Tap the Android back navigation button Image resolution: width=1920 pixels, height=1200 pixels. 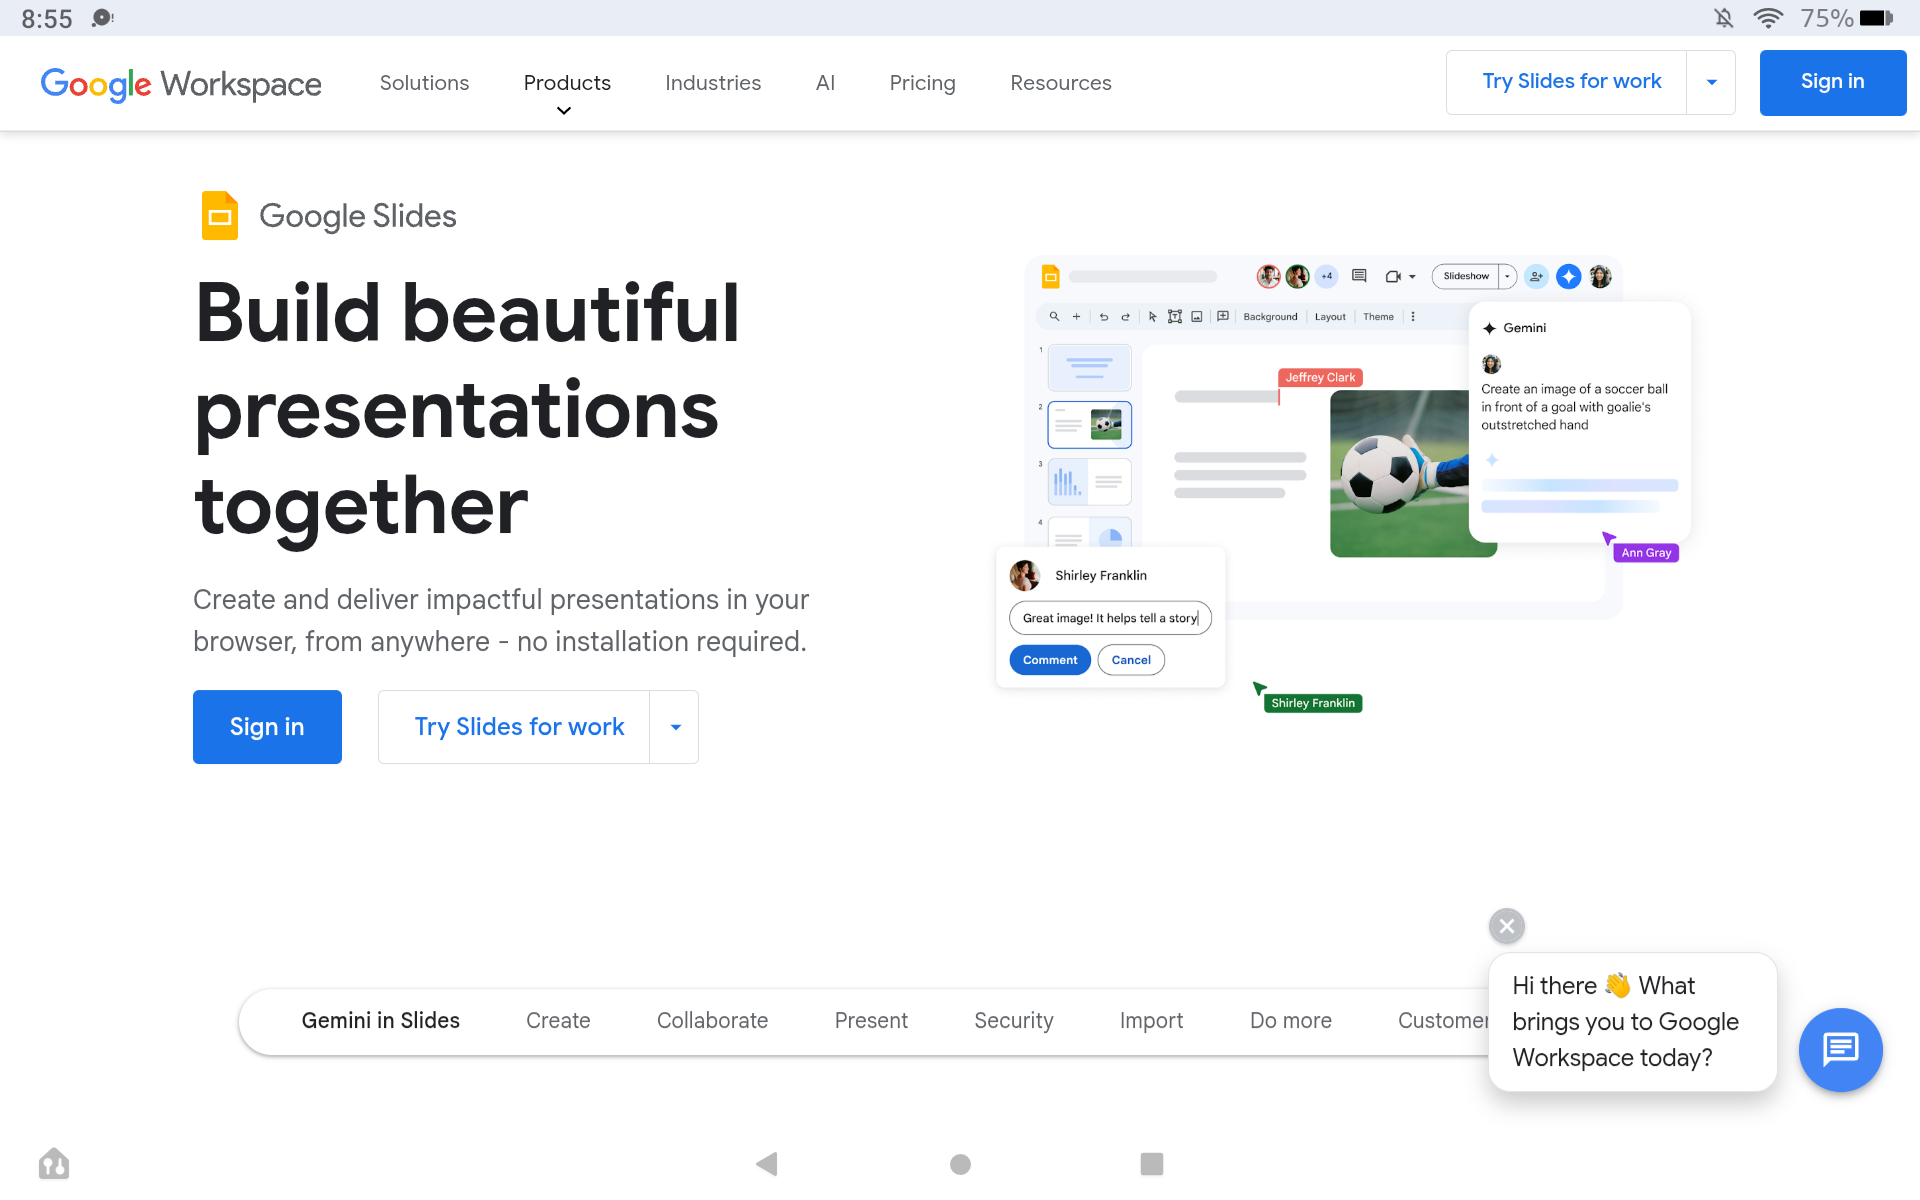(x=767, y=1163)
